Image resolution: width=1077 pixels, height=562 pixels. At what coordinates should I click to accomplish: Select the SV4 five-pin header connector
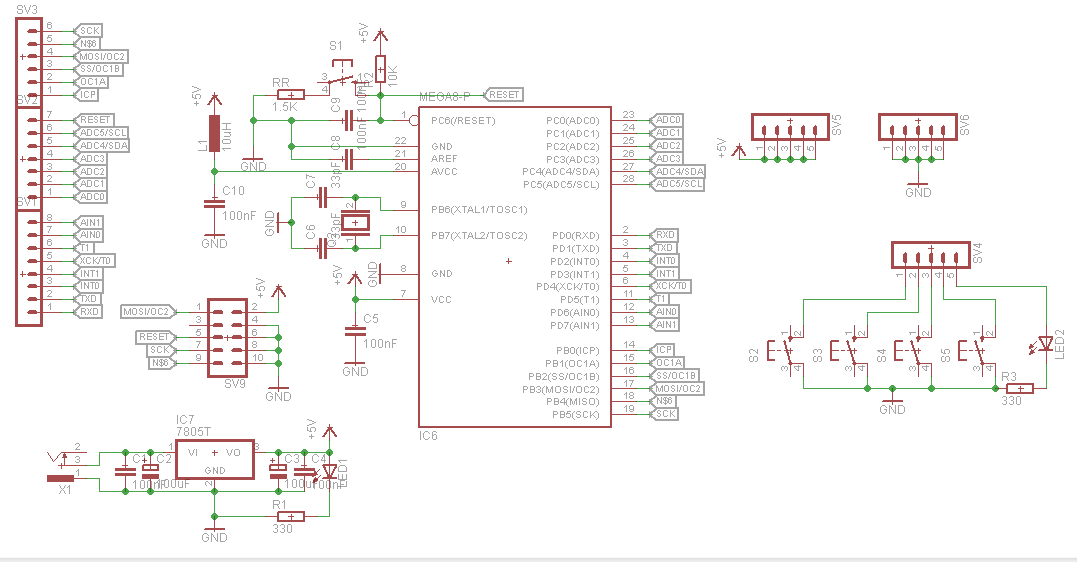pyautogui.click(x=931, y=255)
